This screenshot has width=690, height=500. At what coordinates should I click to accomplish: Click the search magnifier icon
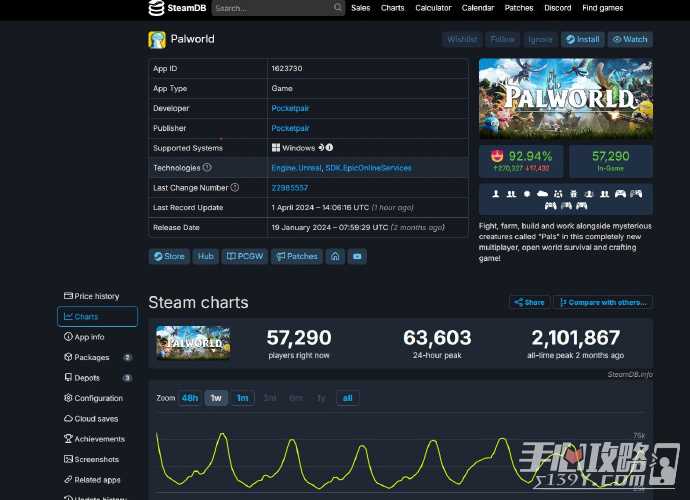338,7
